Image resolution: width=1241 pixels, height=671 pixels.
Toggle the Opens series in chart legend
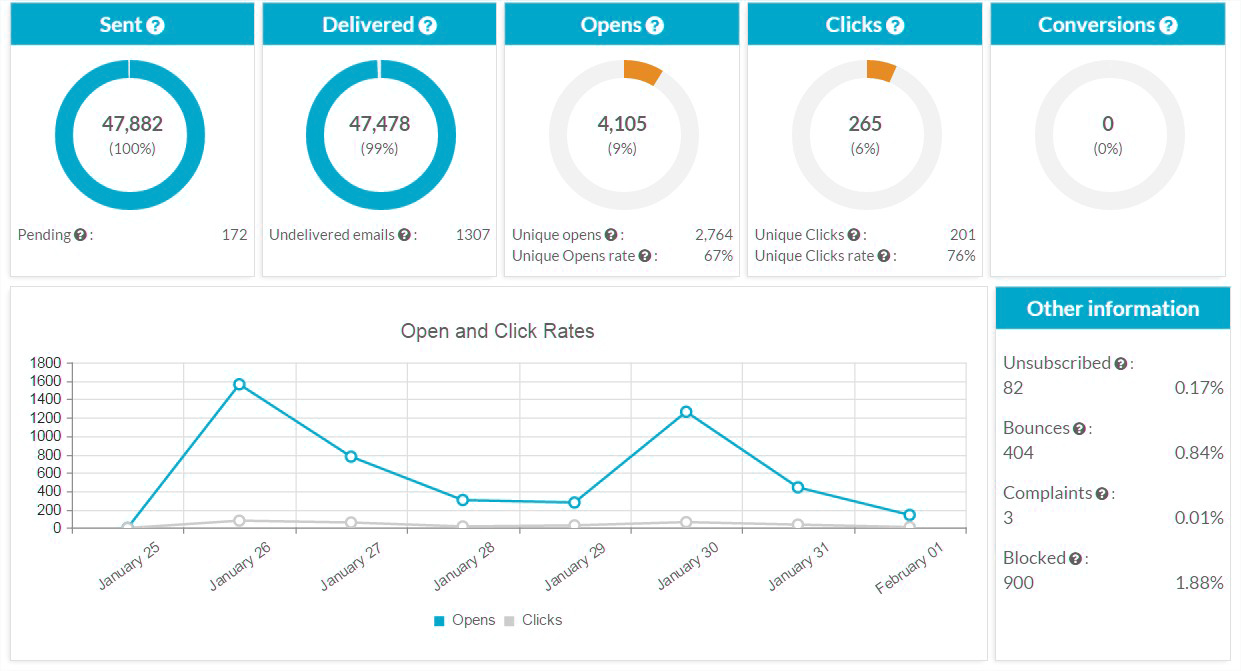464,620
